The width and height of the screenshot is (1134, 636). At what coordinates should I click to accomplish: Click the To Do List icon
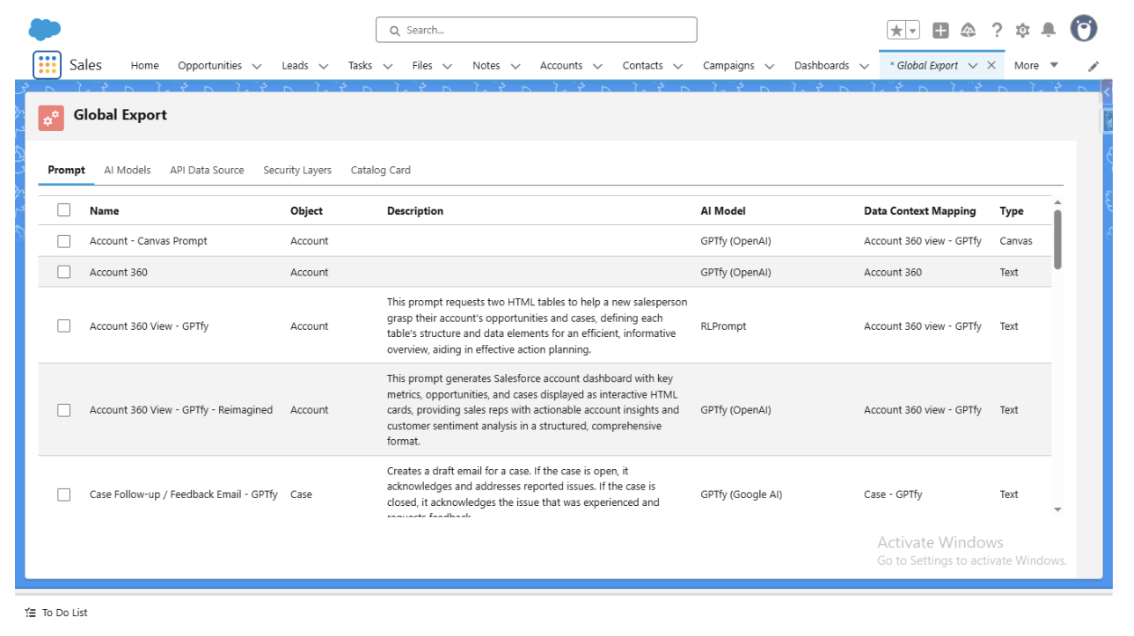tap(30, 613)
